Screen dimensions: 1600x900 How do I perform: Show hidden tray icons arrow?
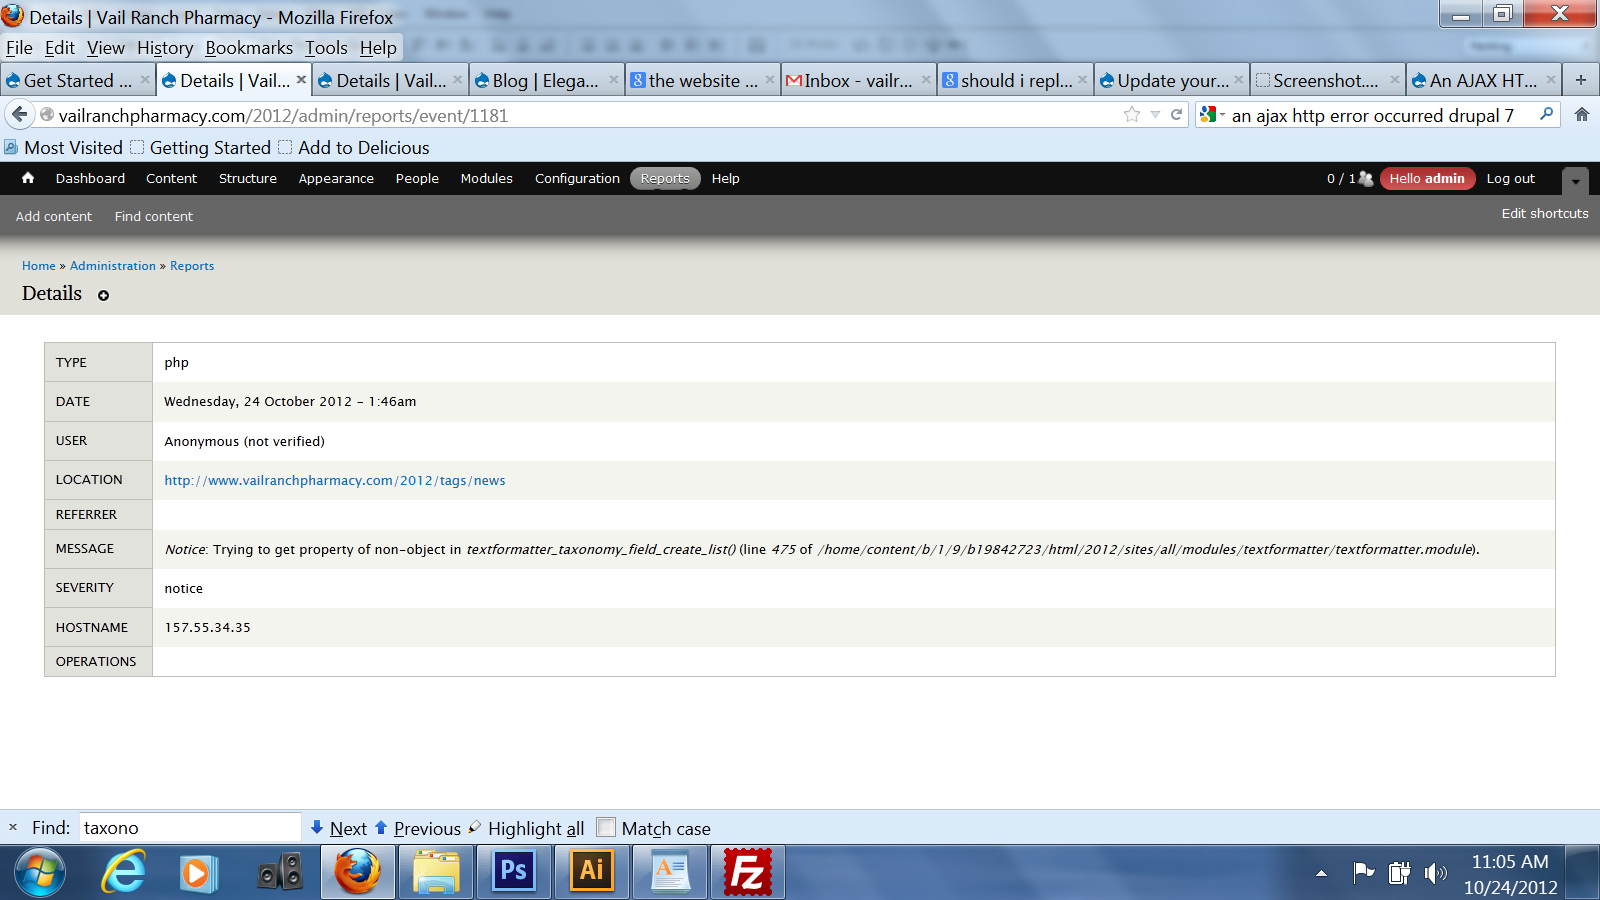(x=1321, y=874)
